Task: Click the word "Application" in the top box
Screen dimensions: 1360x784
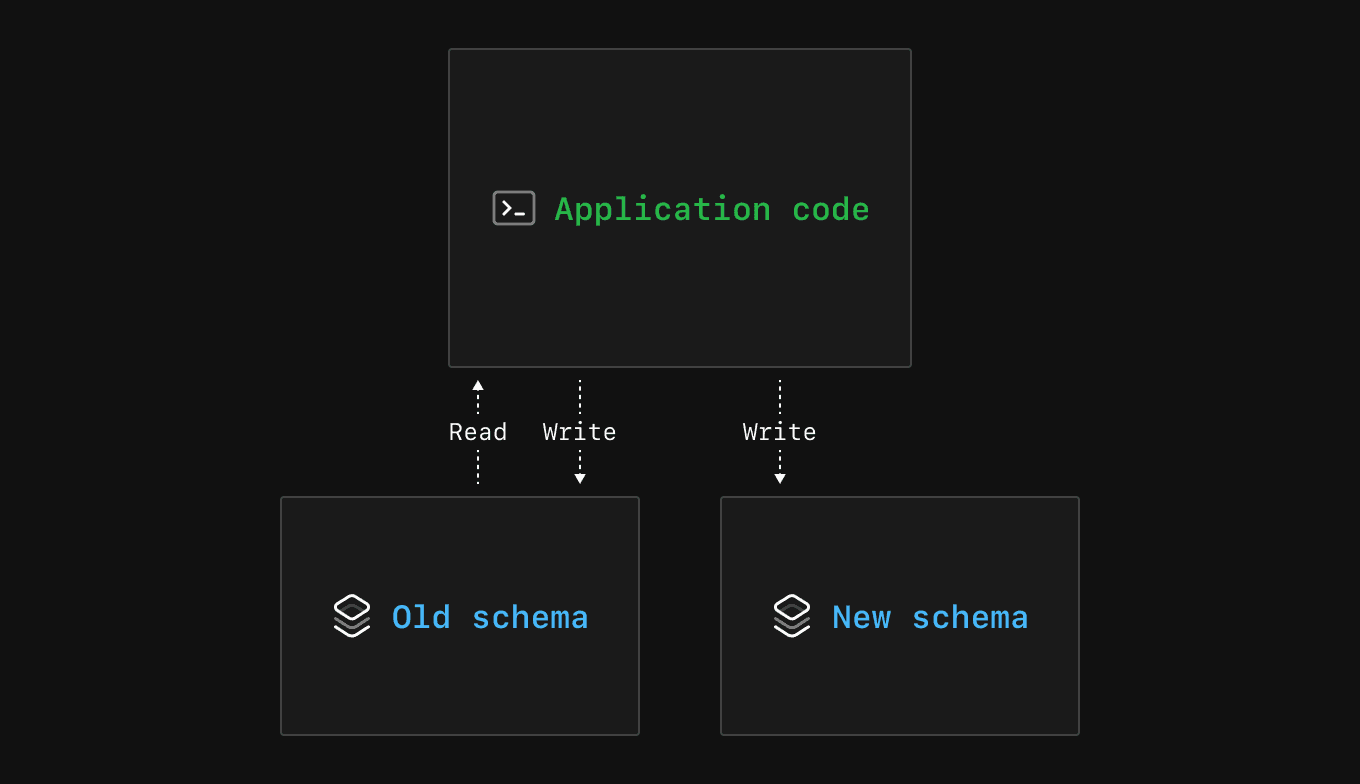Action: pos(663,209)
